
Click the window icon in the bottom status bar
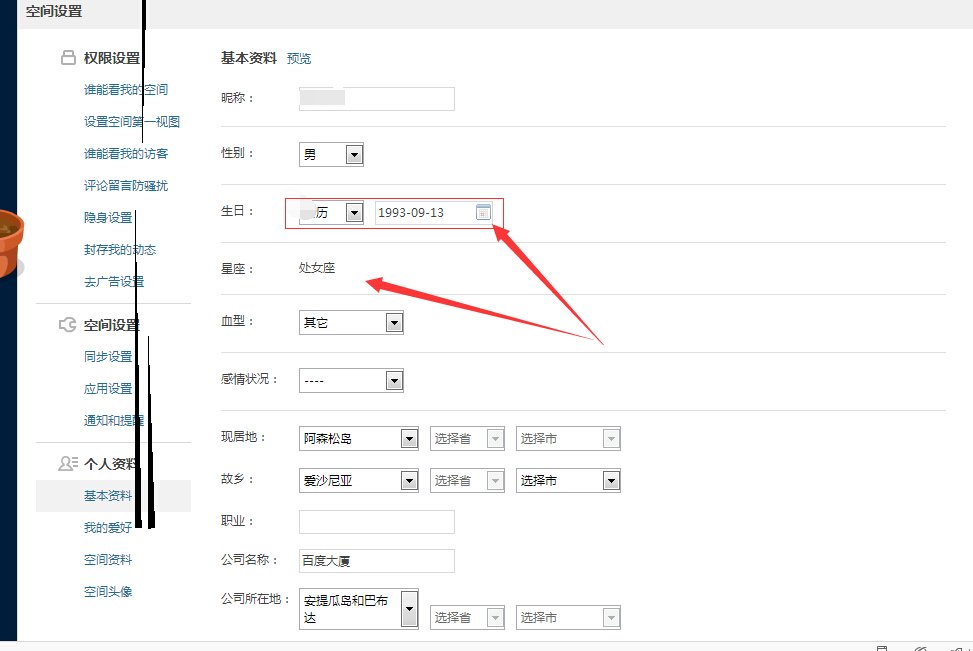click(882, 648)
